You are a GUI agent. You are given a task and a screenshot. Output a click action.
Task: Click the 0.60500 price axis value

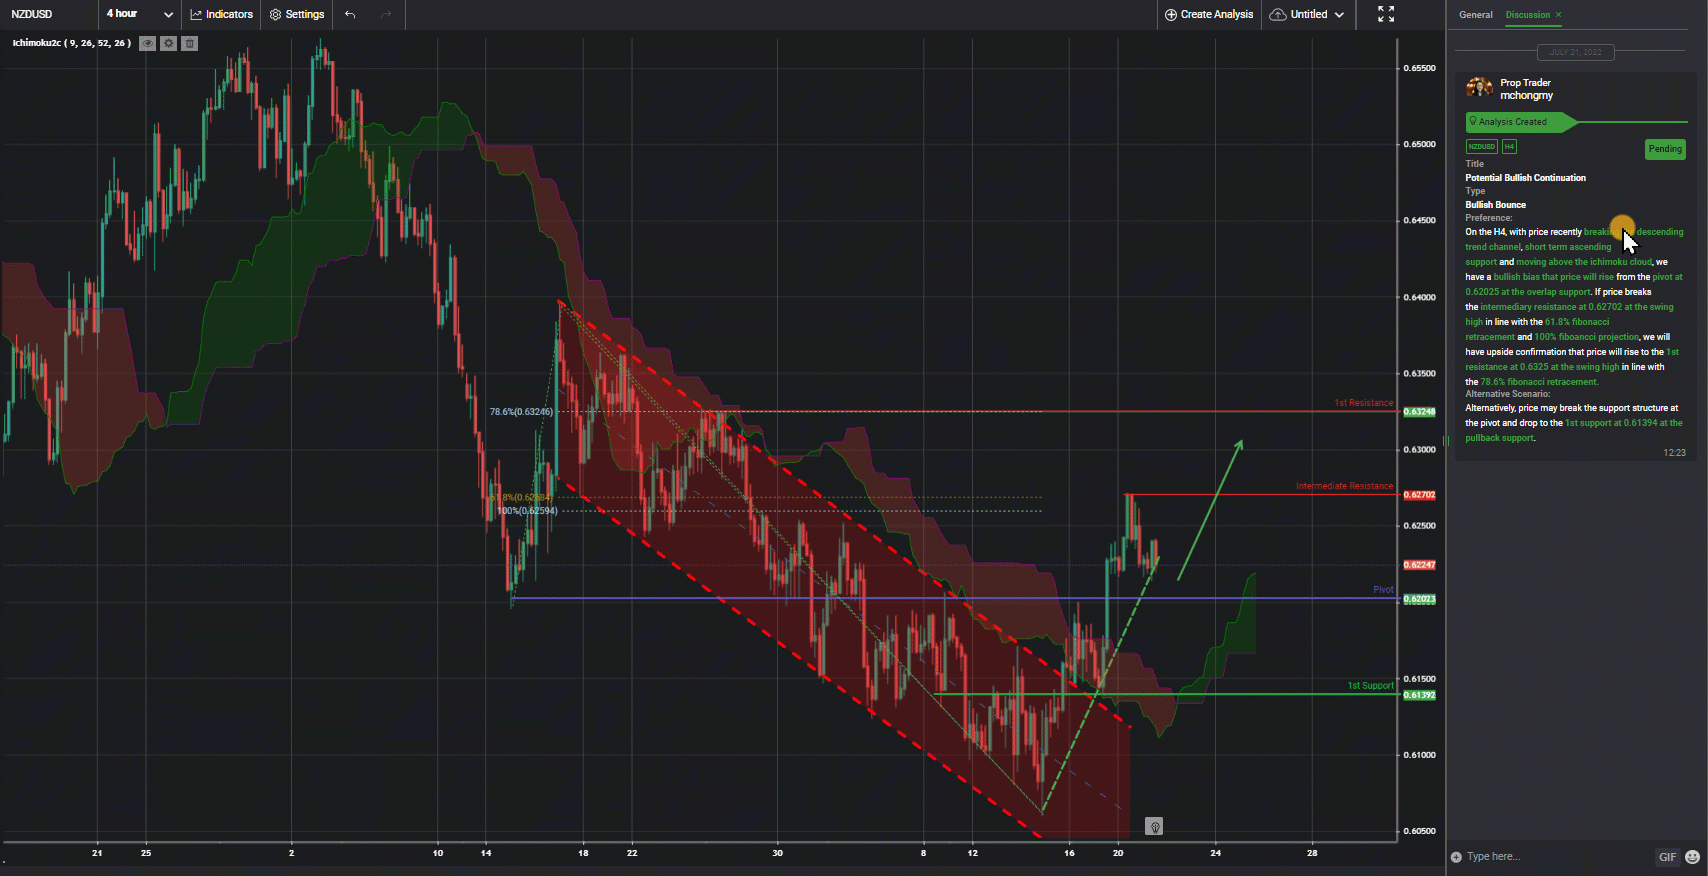[1419, 831]
